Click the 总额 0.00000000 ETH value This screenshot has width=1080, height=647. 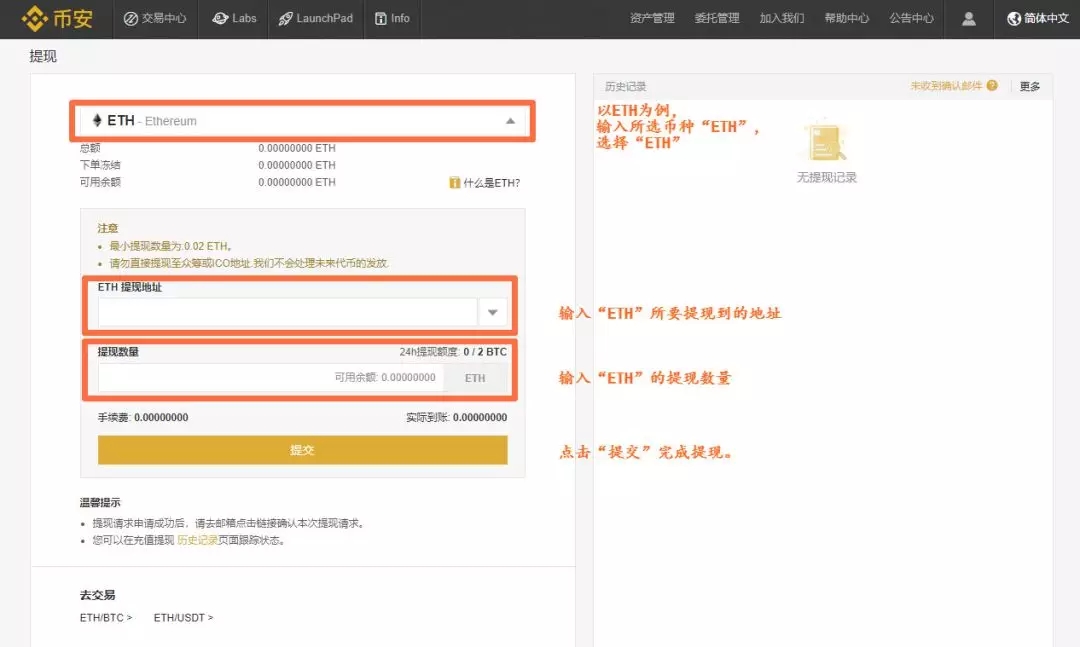[297, 147]
